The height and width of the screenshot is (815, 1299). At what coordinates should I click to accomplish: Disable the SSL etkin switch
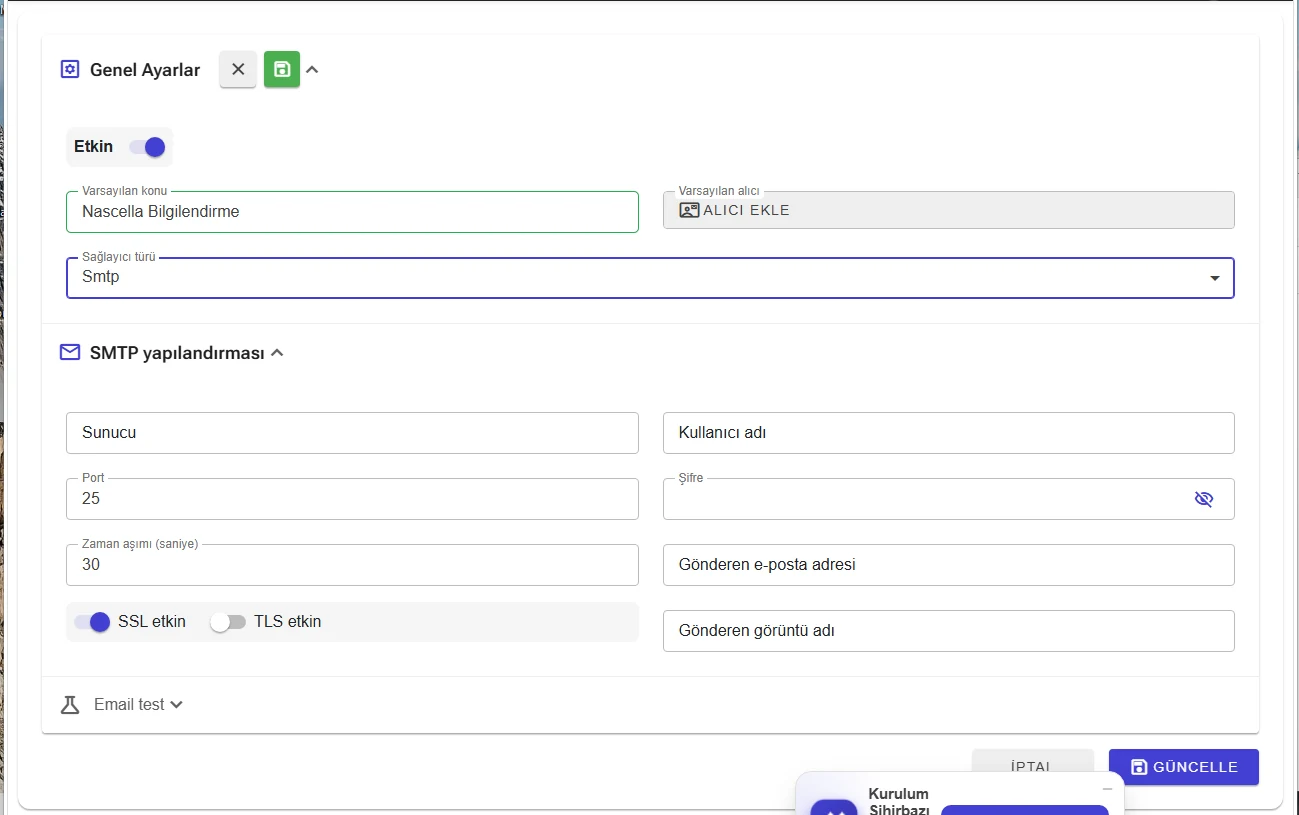pyautogui.click(x=92, y=622)
